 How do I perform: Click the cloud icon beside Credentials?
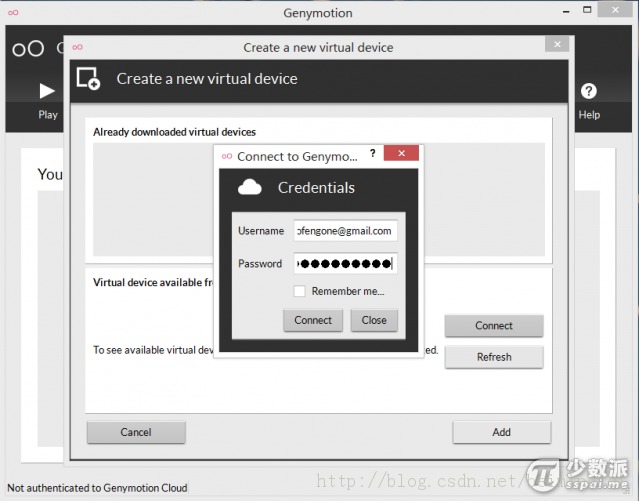tap(249, 188)
